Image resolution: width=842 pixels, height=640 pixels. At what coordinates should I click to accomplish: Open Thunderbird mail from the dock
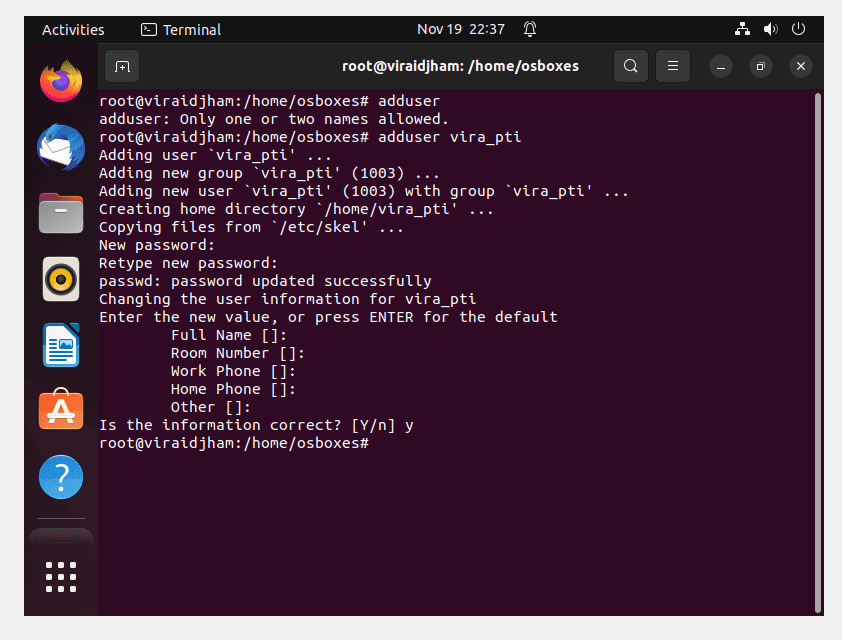(x=61, y=147)
